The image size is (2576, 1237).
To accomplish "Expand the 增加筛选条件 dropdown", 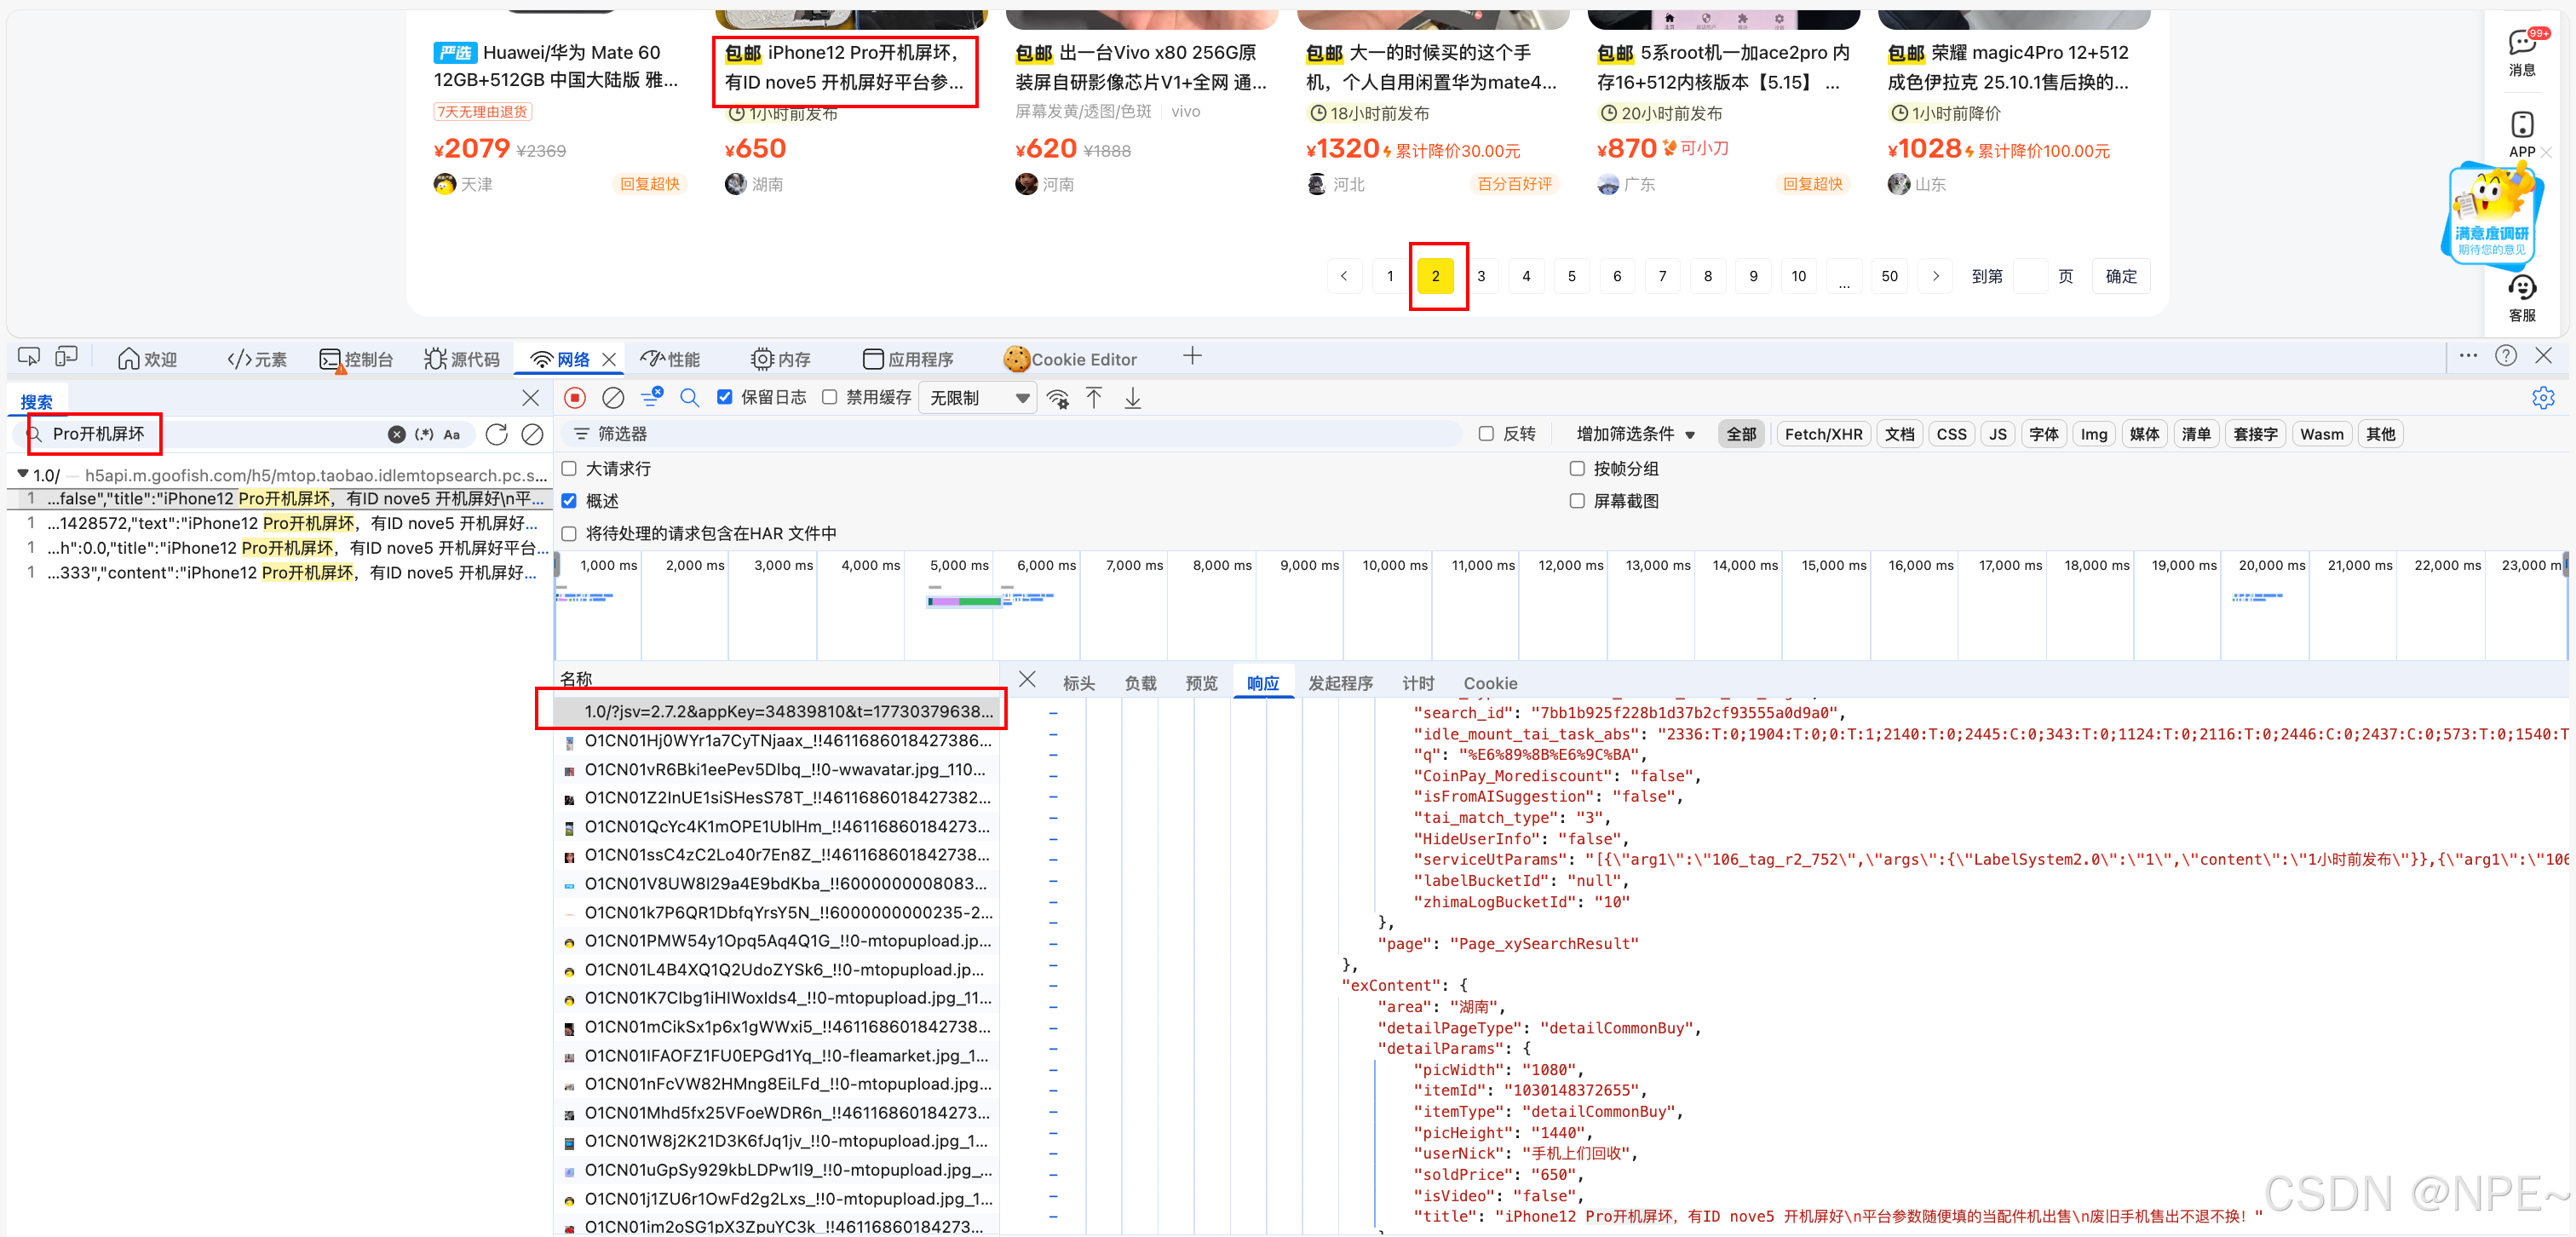I will click(1635, 434).
